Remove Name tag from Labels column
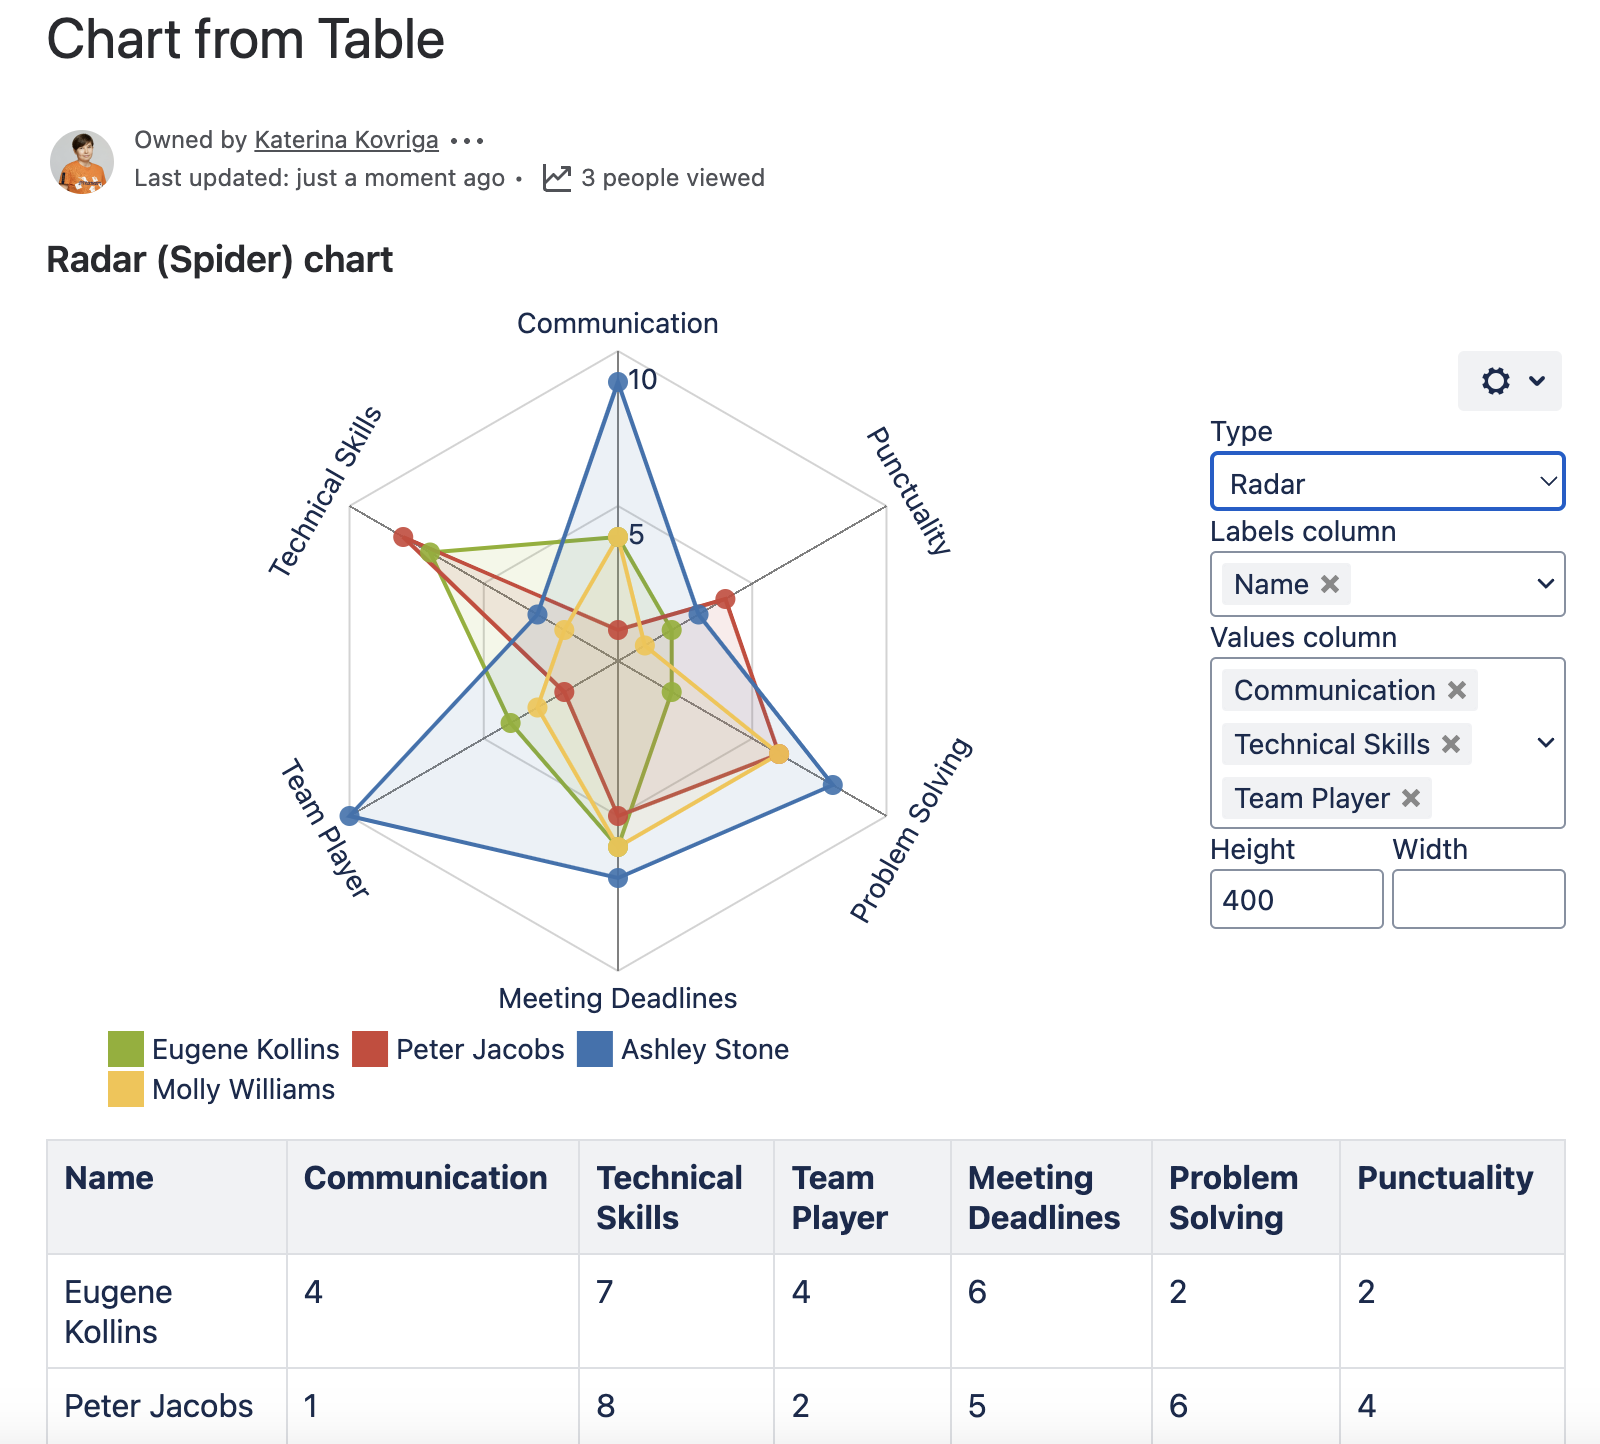Screen dimensions: 1600x1444 coord(1330,584)
